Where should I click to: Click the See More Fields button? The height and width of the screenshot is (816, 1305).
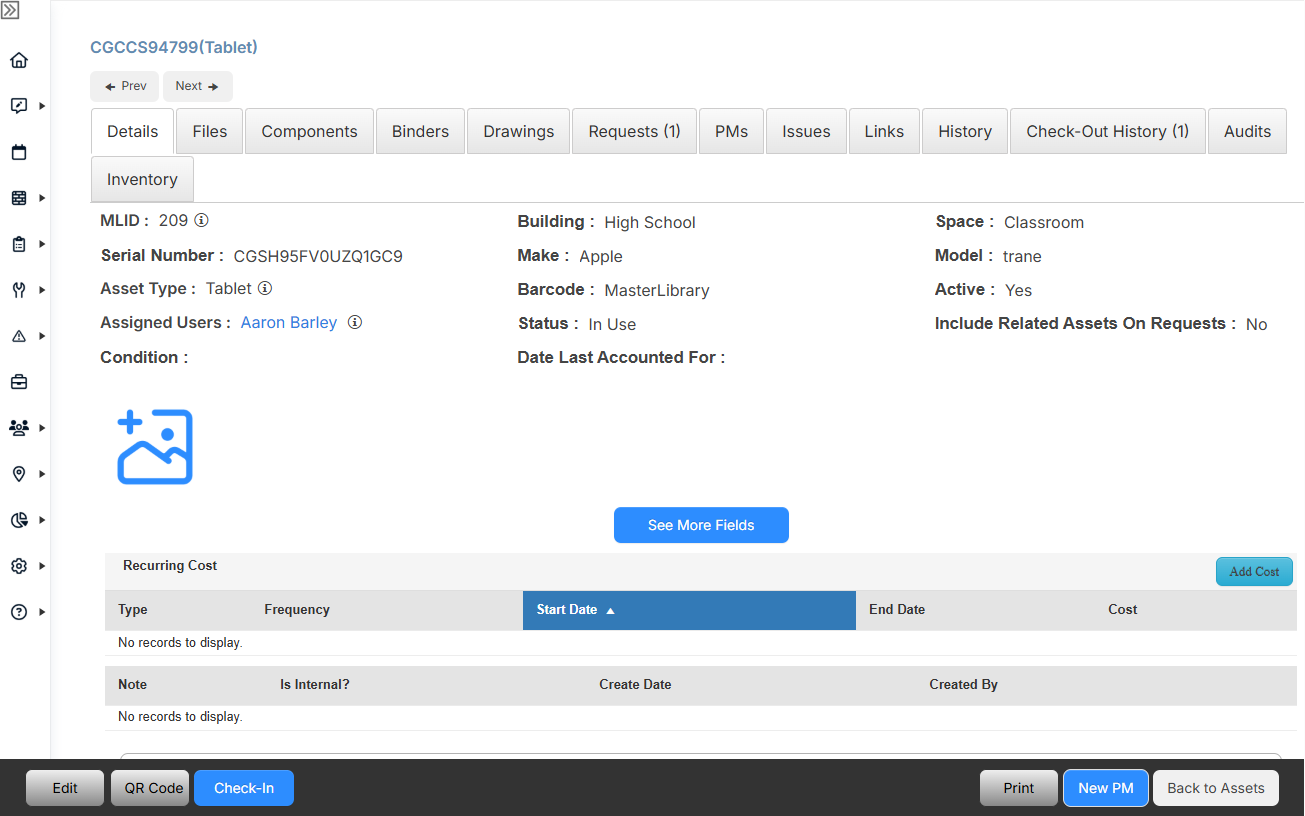pos(701,525)
